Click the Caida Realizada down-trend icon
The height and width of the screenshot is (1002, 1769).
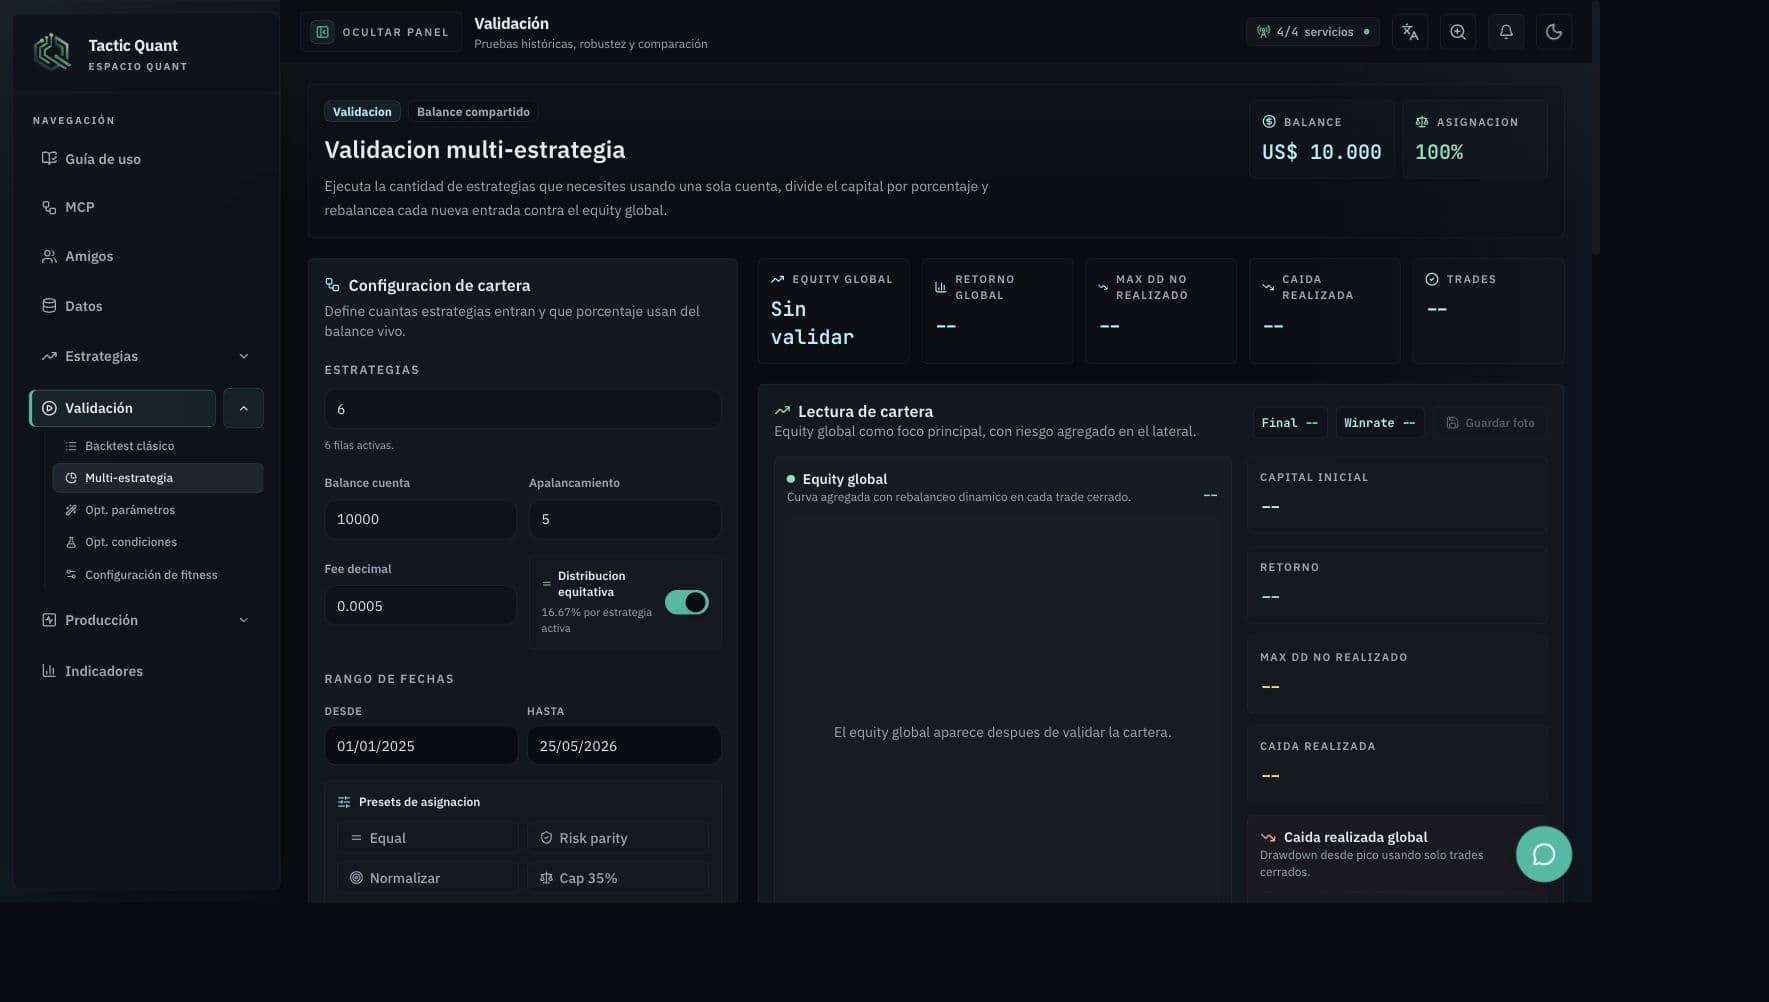1268,287
